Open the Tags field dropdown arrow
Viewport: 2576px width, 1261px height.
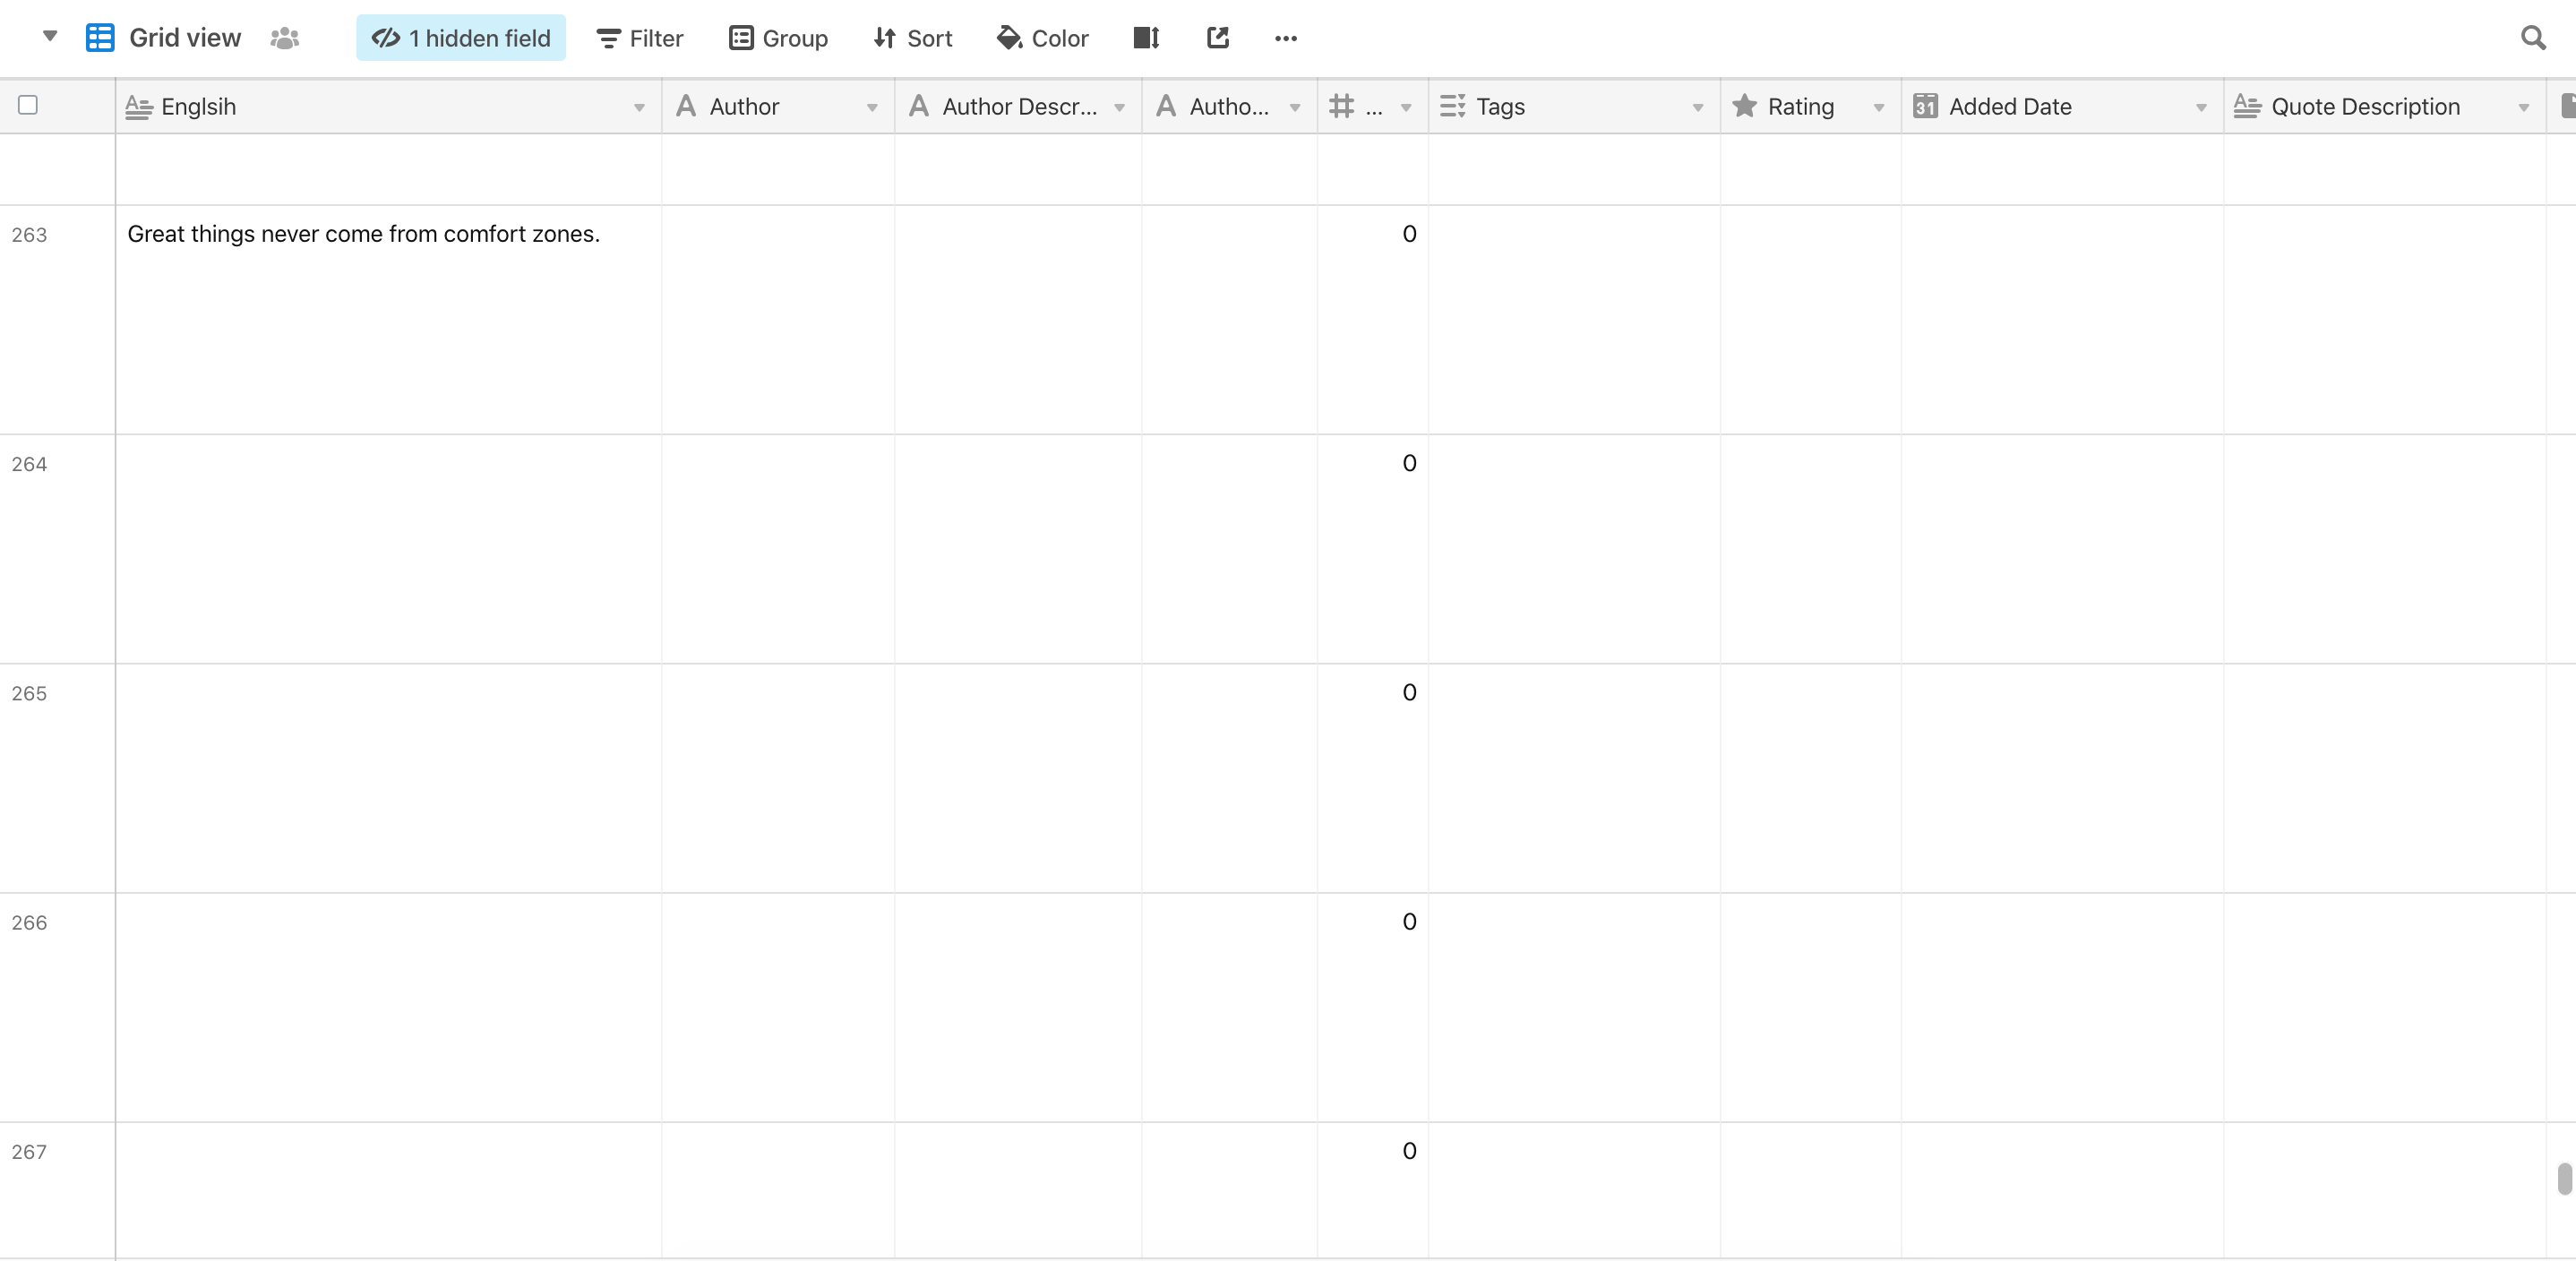[1697, 107]
